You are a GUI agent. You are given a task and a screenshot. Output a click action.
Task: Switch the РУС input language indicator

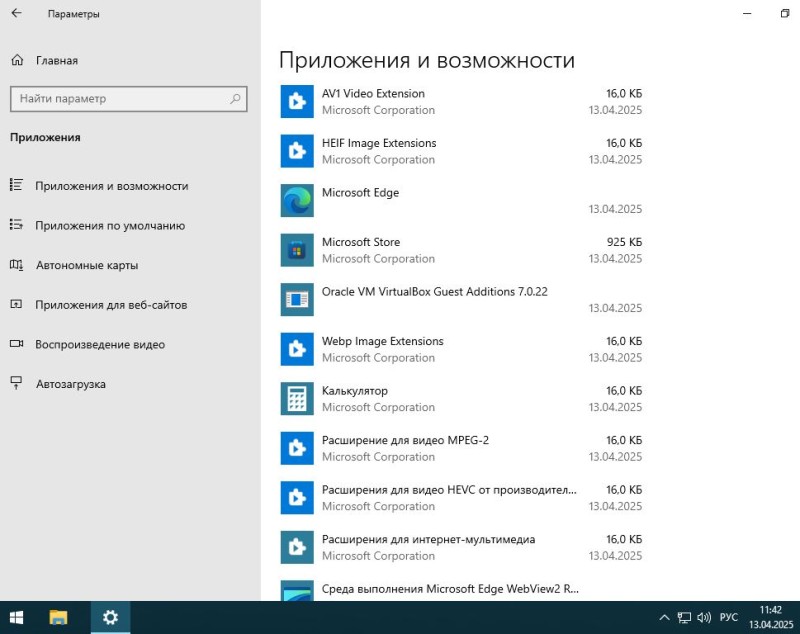tap(729, 617)
